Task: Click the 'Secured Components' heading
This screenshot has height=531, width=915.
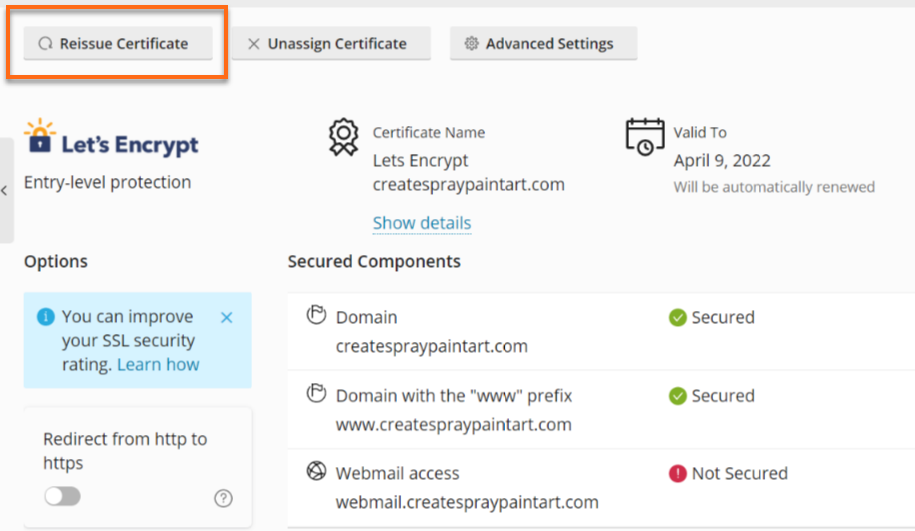Action: click(x=374, y=261)
